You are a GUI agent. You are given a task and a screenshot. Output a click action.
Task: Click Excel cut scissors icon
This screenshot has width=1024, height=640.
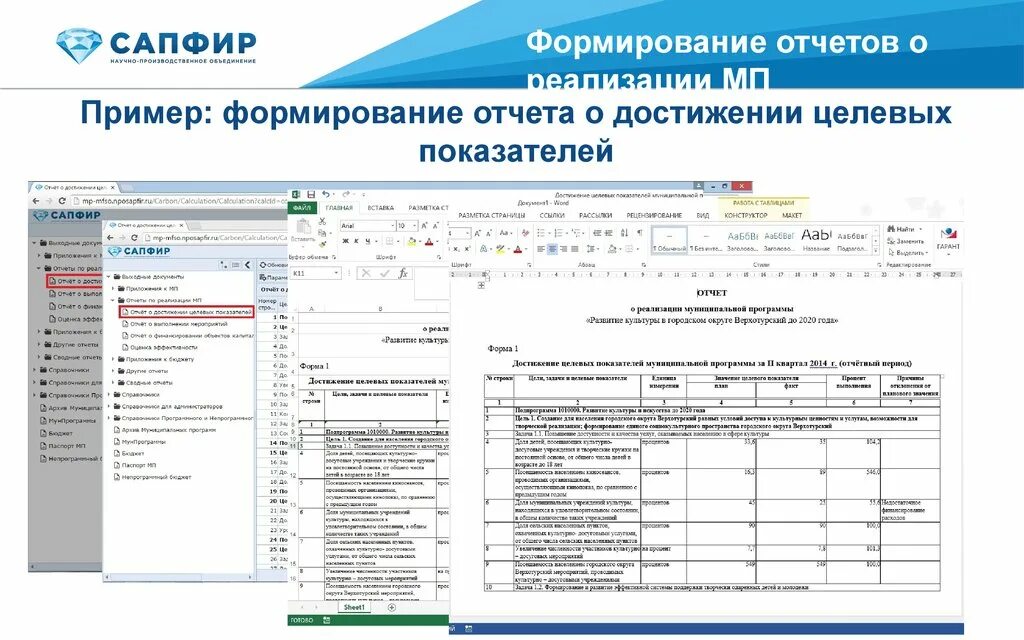(x=322, y=222)
